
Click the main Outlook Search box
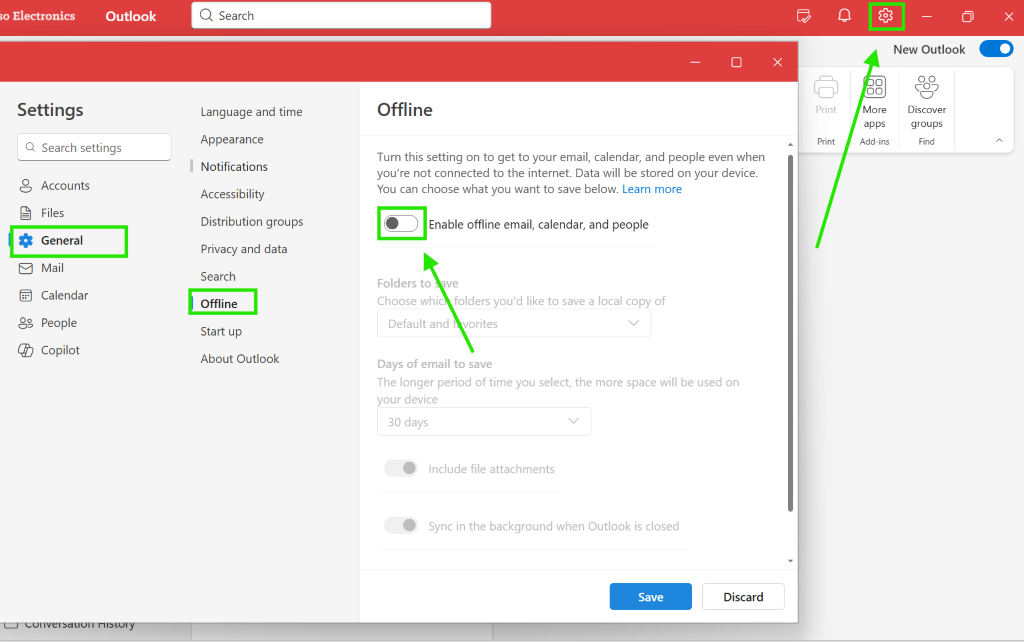point(341,15)
